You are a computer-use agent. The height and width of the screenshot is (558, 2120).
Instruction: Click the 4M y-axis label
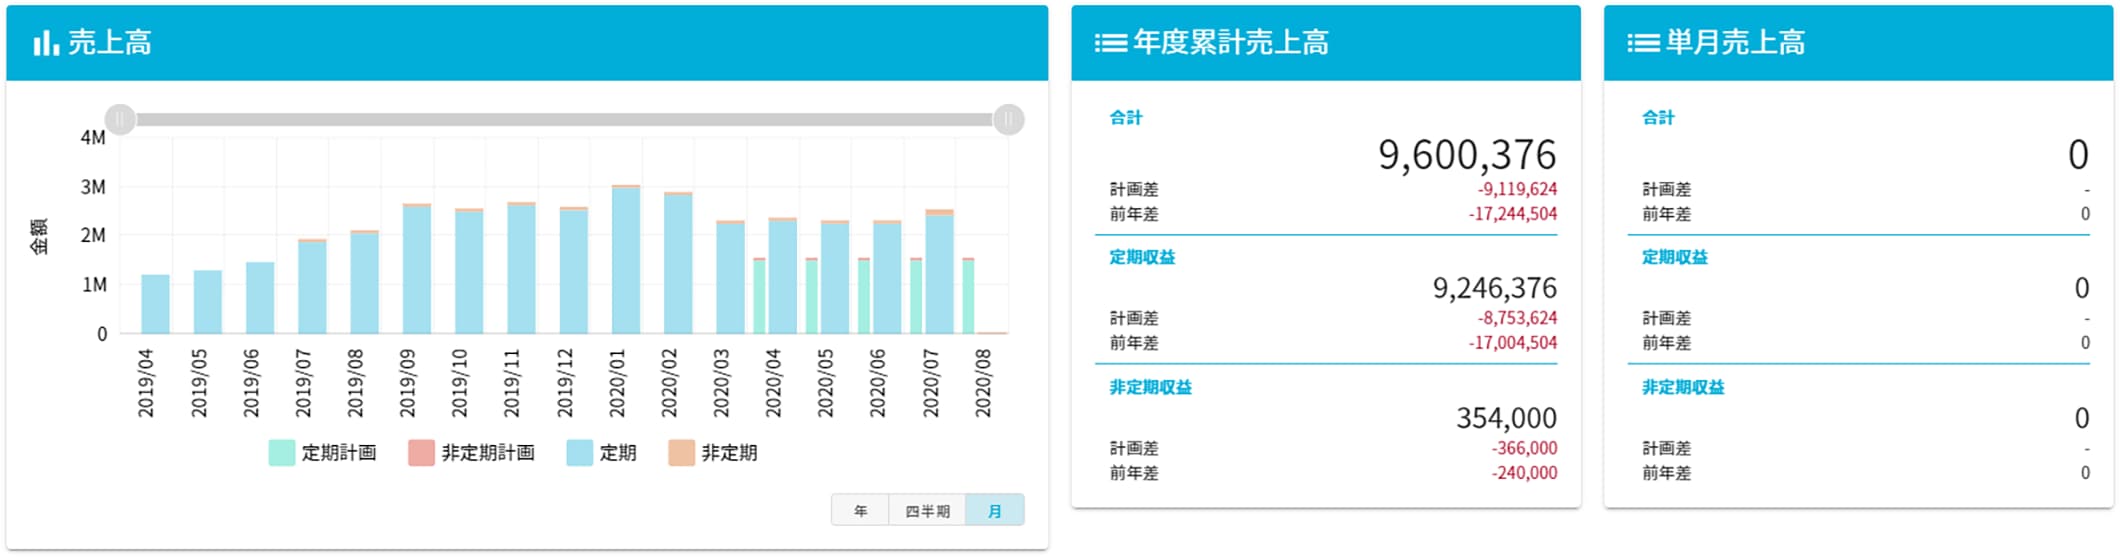93,138
